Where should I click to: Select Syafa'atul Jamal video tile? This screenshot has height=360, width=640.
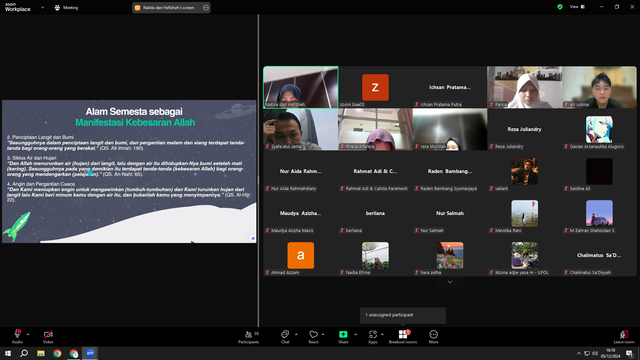point(301,129)
